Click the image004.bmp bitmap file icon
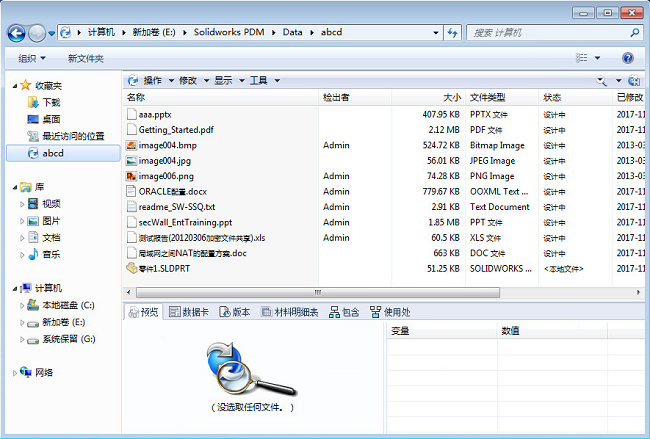 pos(131,146)
